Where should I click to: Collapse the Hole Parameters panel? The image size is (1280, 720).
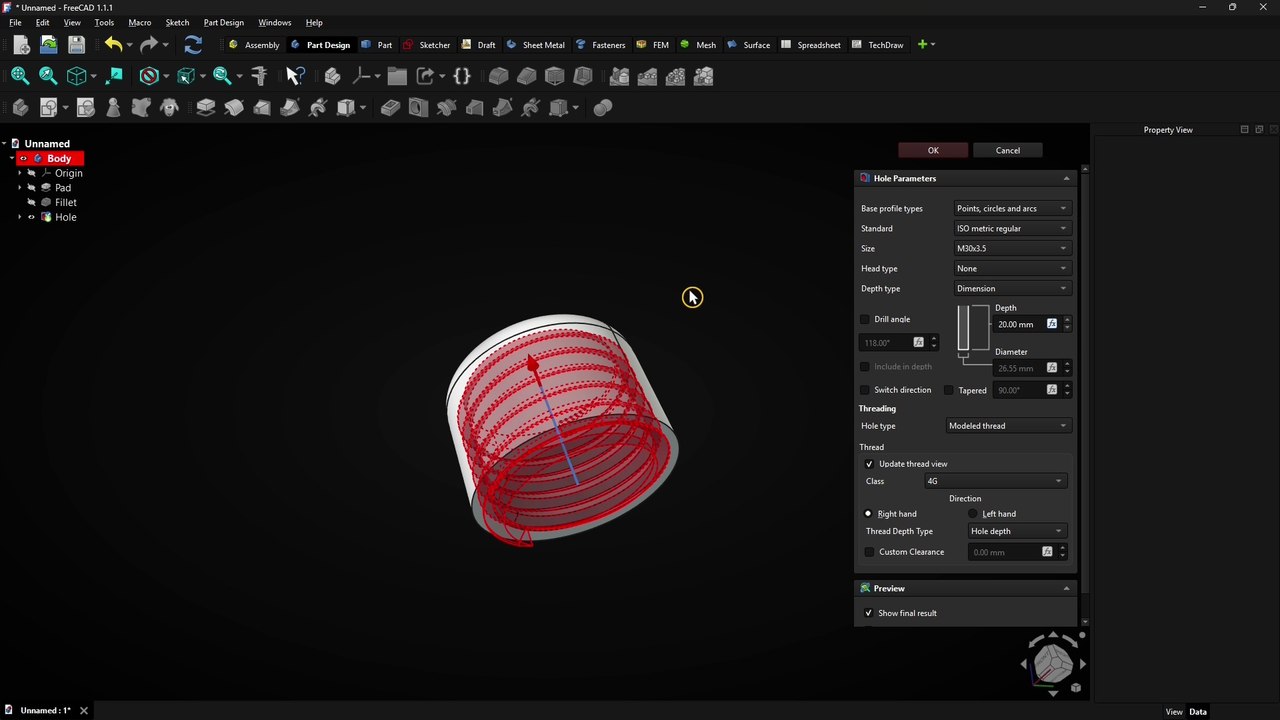(x=1066, y=178)
